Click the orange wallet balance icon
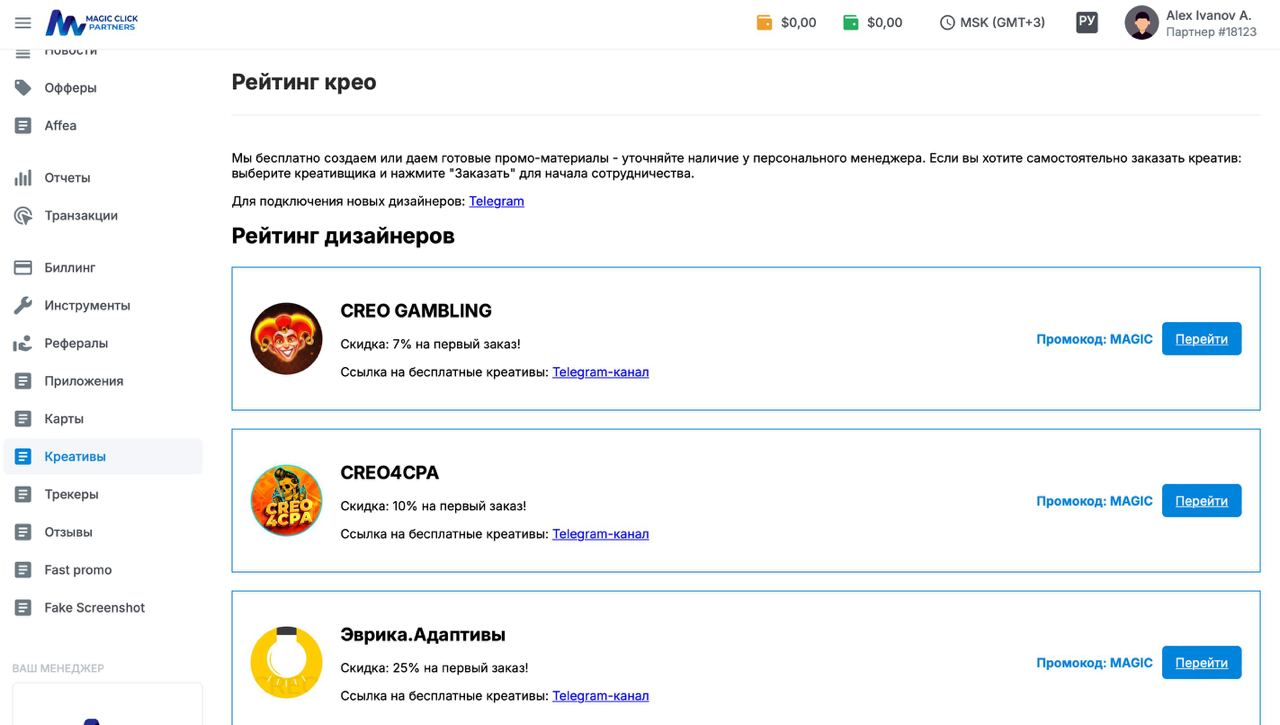1280x725 pixels. [x=765, y=22]
